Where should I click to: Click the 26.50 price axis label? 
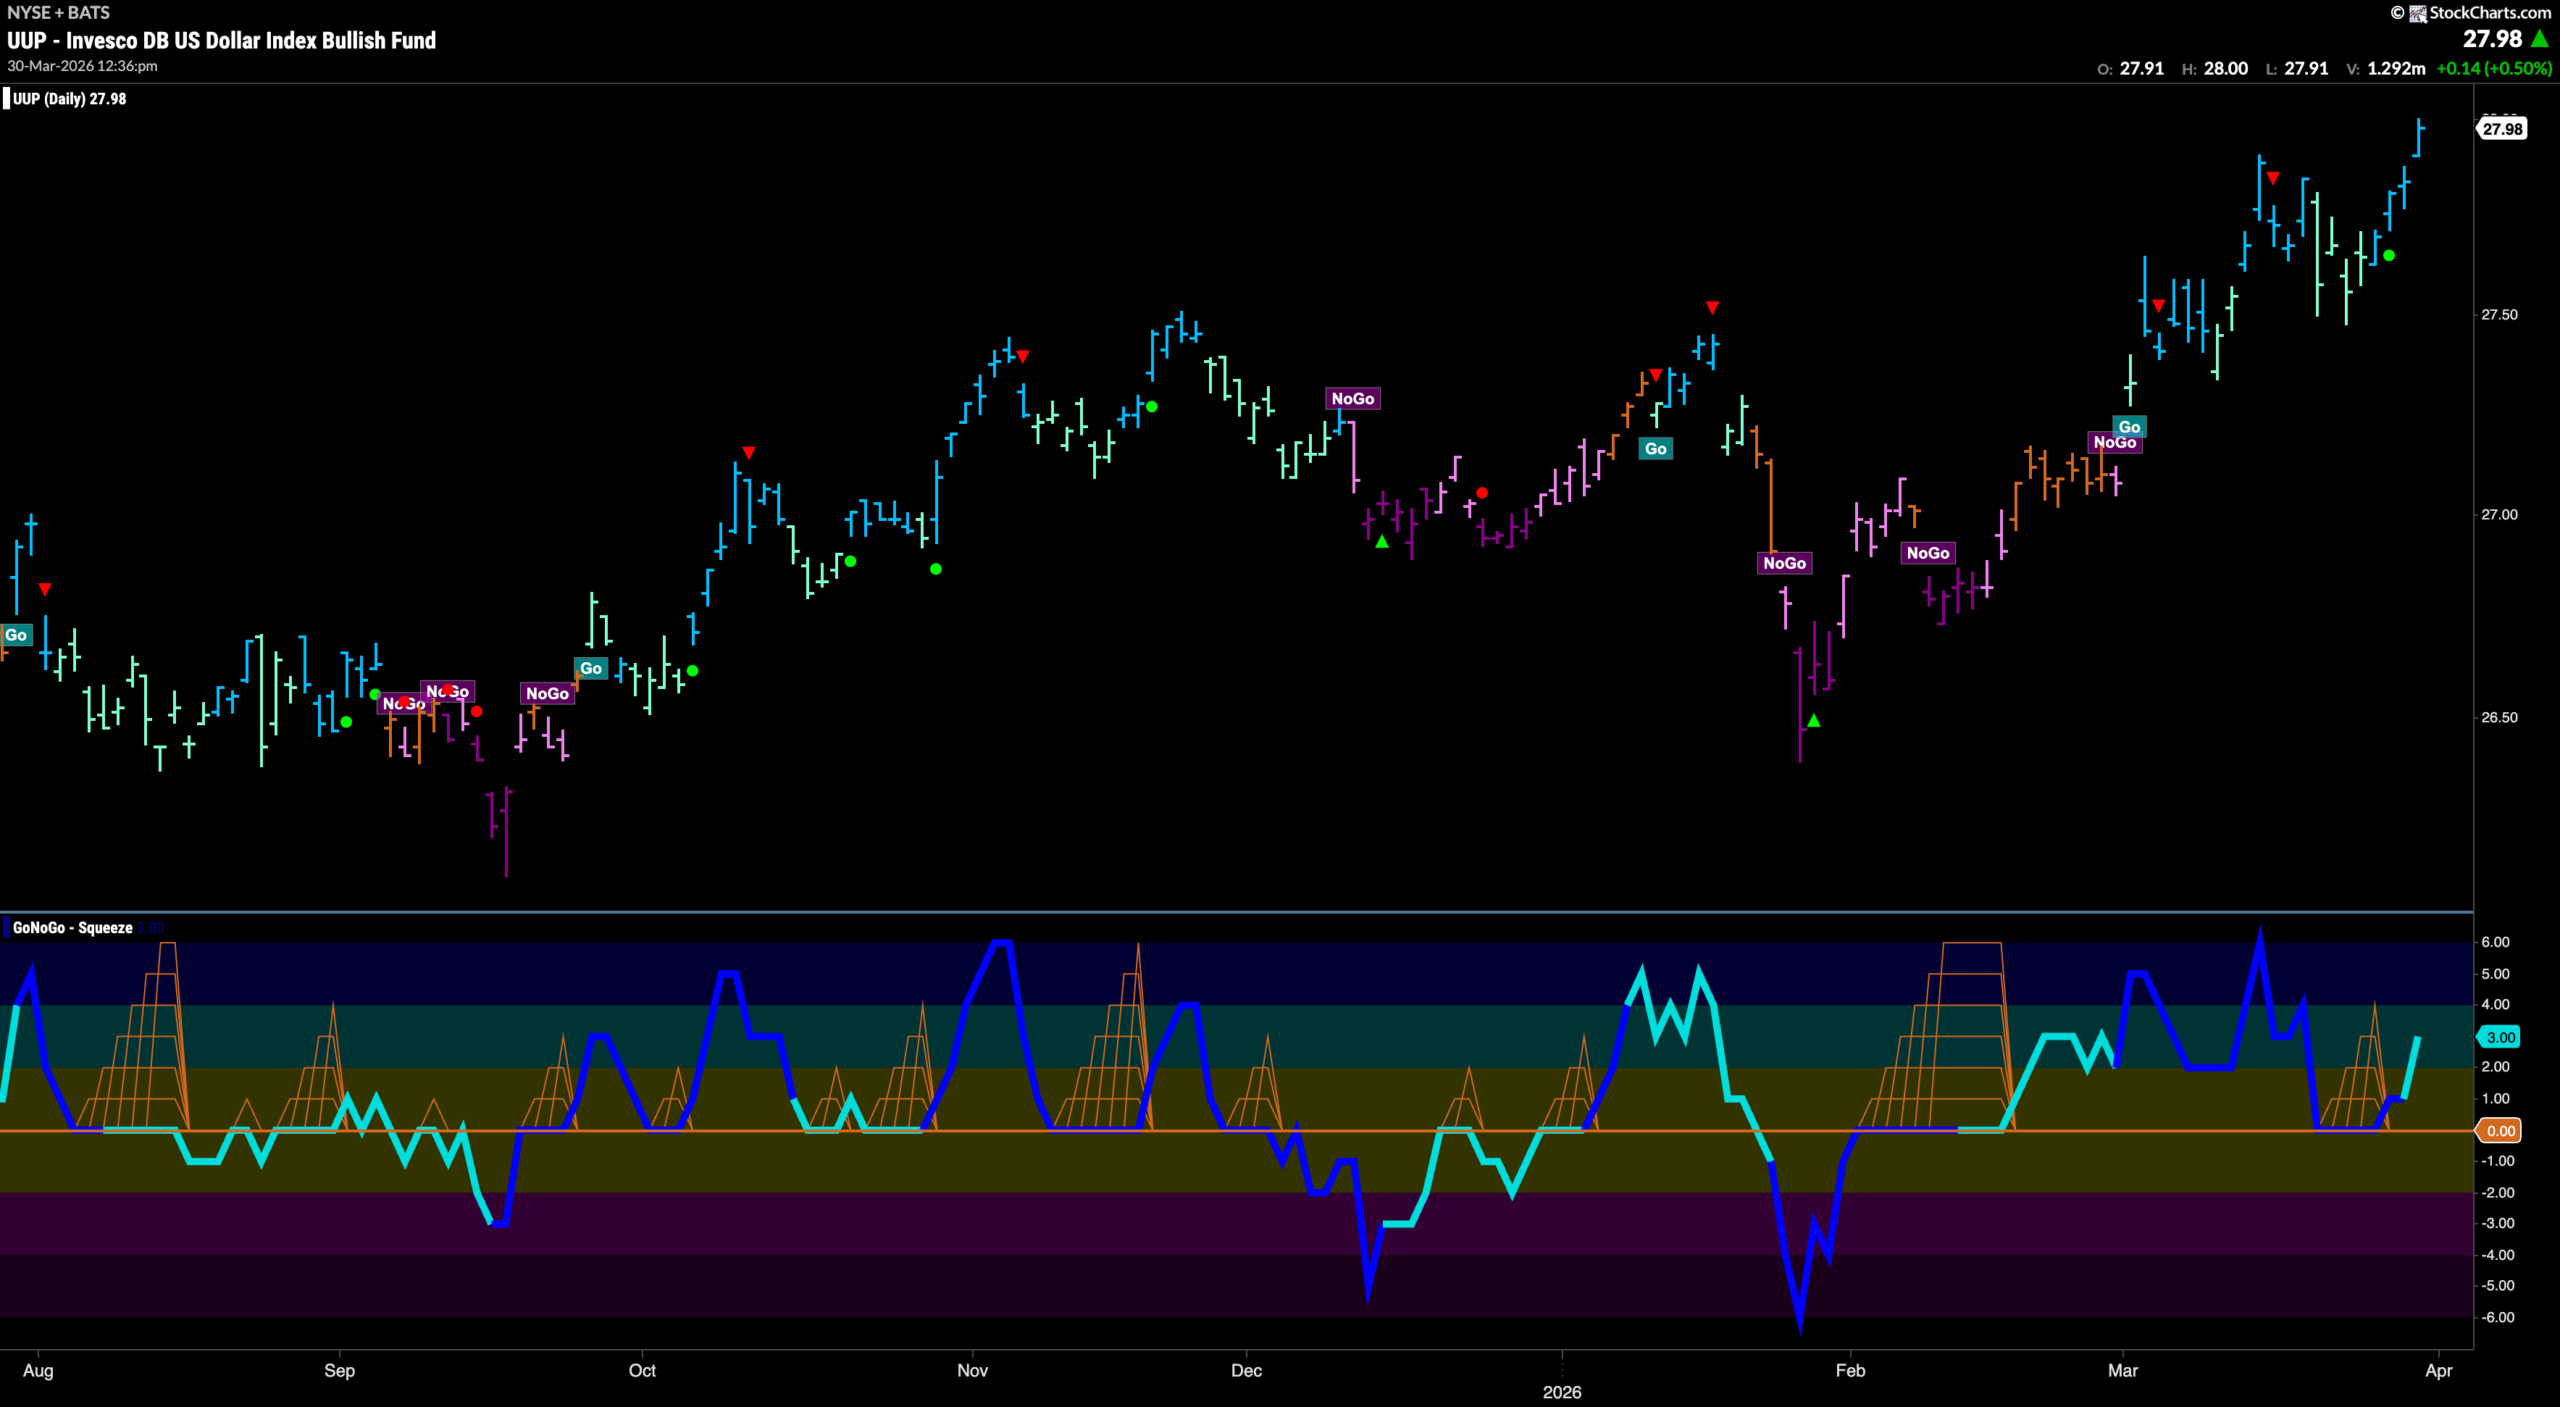(x=2499, y=717)
